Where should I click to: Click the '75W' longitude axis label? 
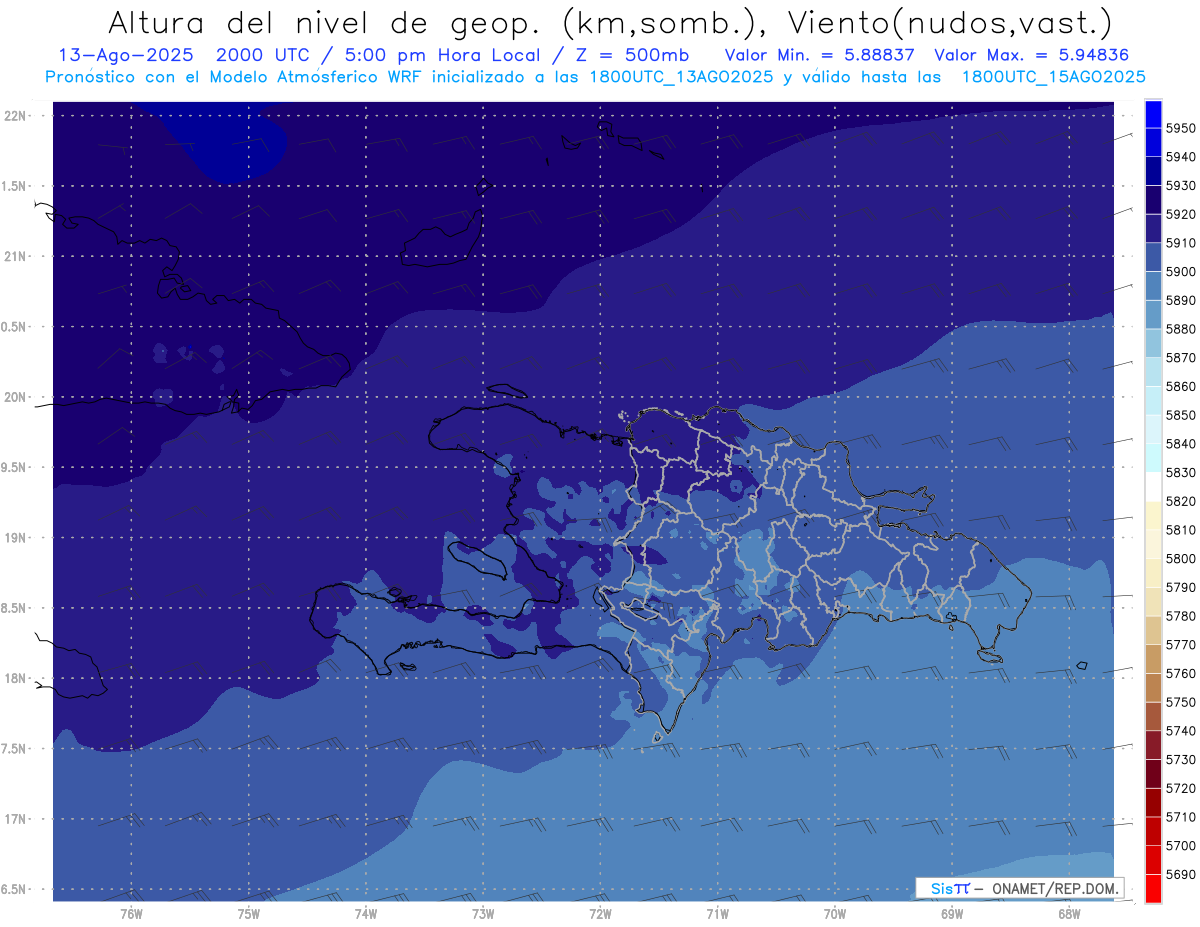tap(249, 914)
